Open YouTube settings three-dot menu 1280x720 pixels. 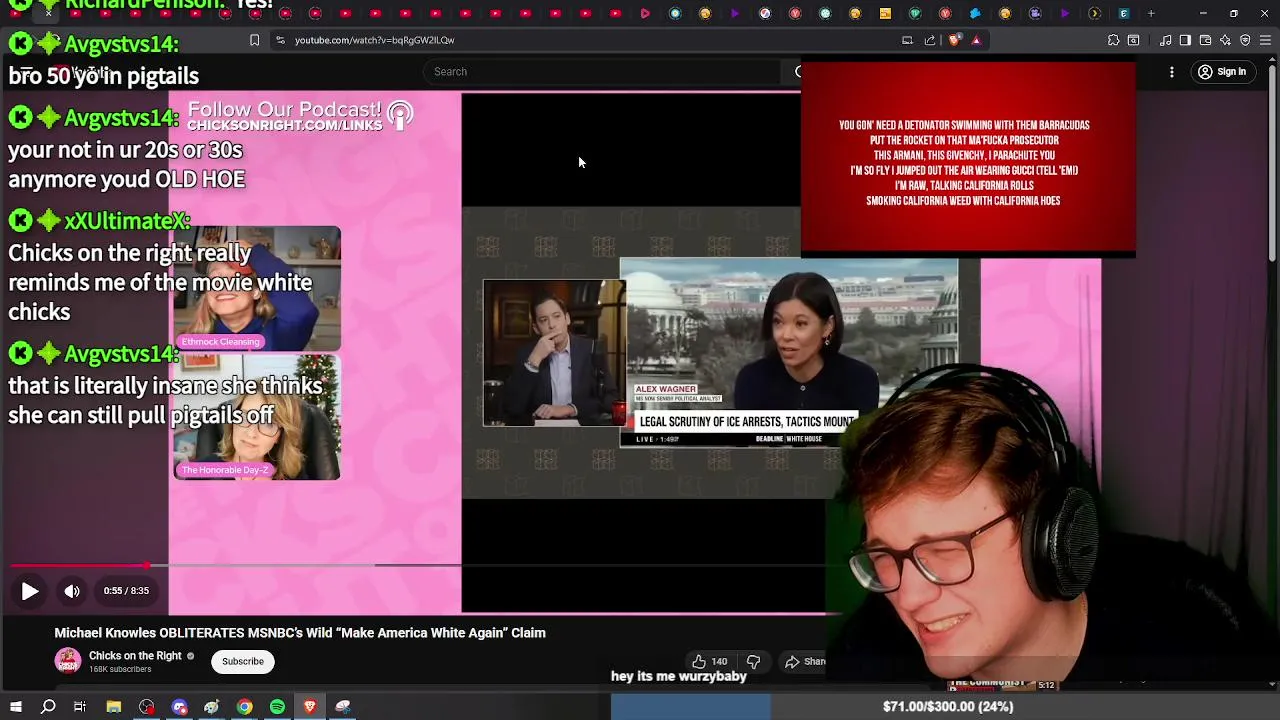[x=1172, y=72]
